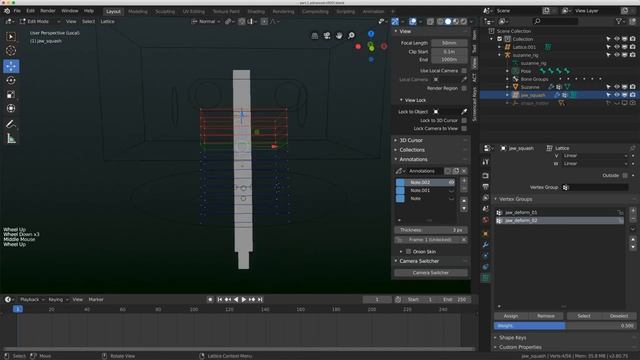Enable Use Local Camera checkbox
This screenshot has width=640, height=360.
click(464, 71)
